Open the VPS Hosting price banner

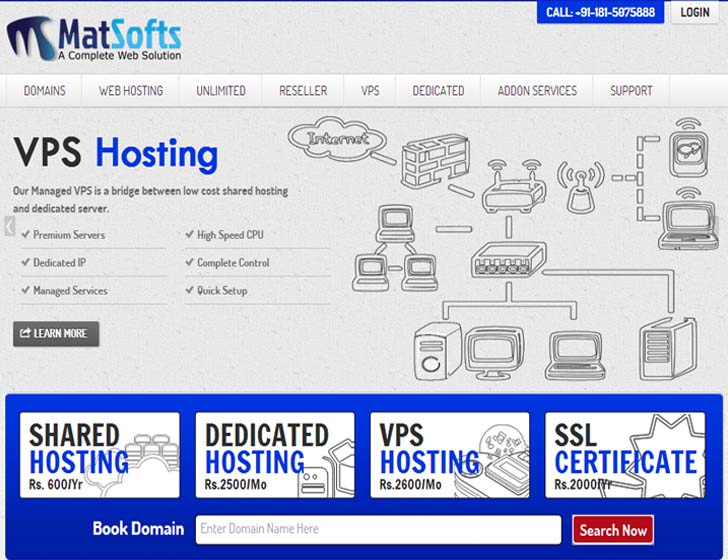[x=450, y=455]
